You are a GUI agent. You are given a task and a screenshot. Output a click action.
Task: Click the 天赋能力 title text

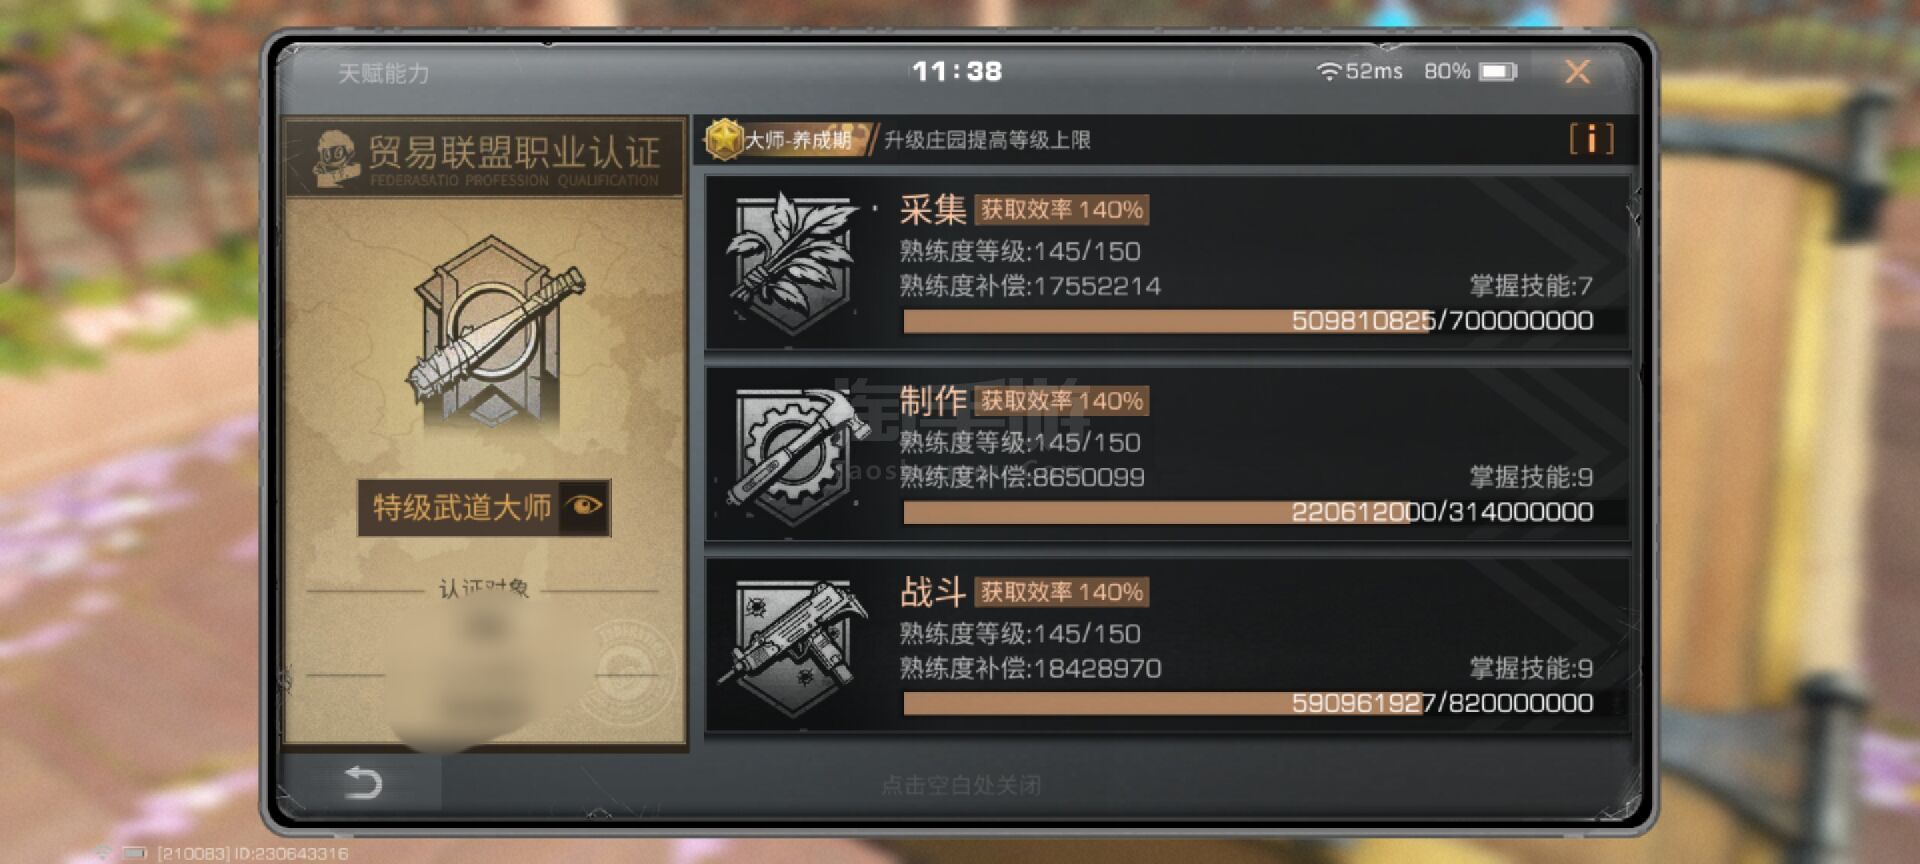(x=384, y=73)
